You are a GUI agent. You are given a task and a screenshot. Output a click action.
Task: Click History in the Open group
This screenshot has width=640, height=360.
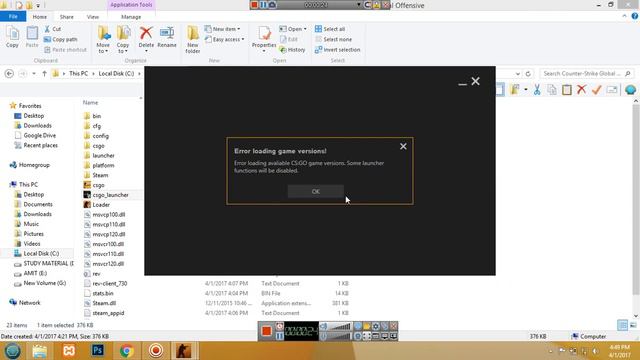[292, 50]
